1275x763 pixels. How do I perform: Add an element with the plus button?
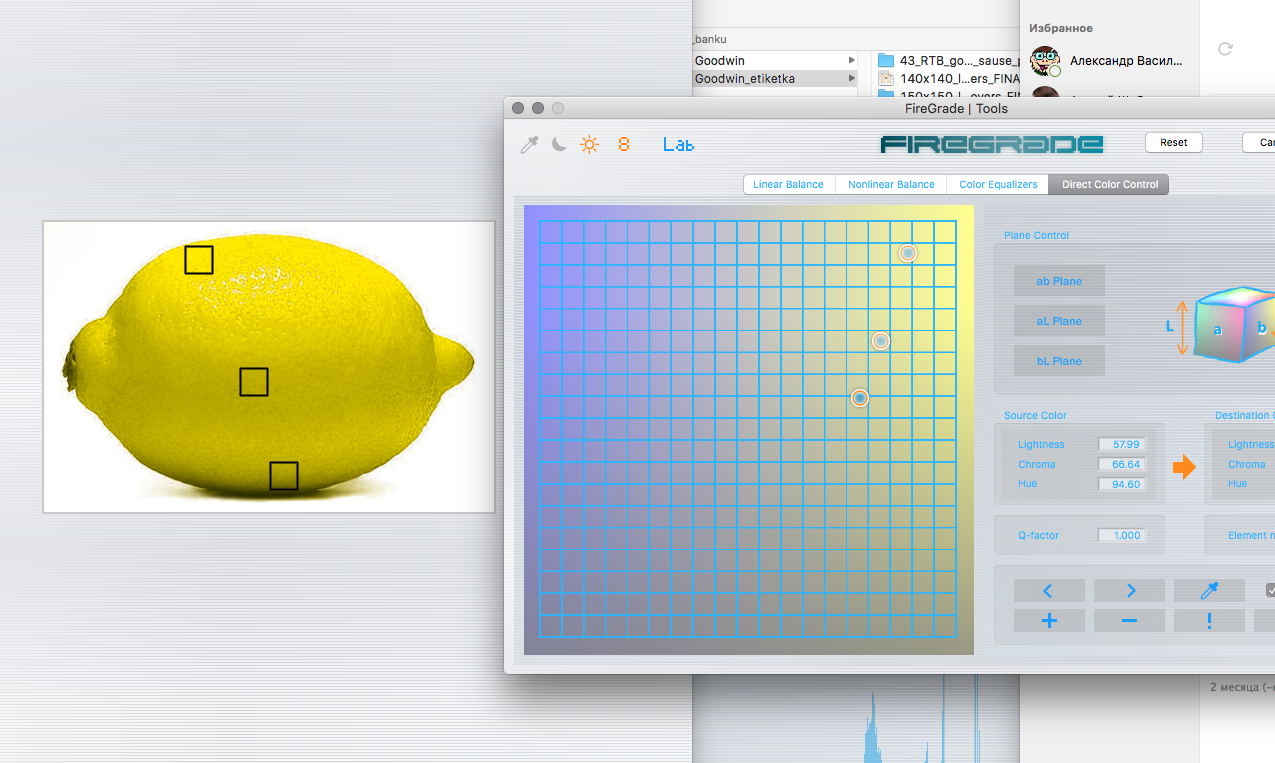(1049, 621)
